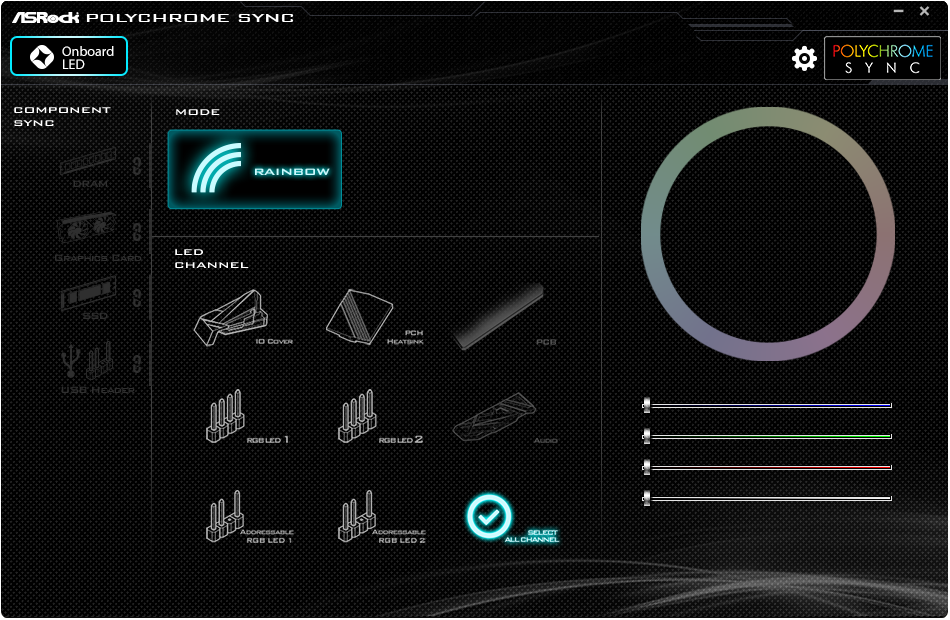The image size is (950, 620).
Task: Click the green color slider
Action: 767,436
